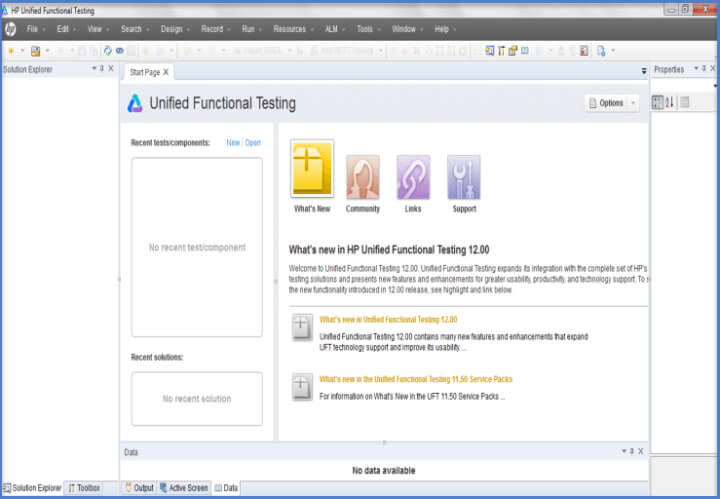Click the Links chain icon
Image resolution: width=720 pixels, height=499 pixels.
tap(413, 177)
